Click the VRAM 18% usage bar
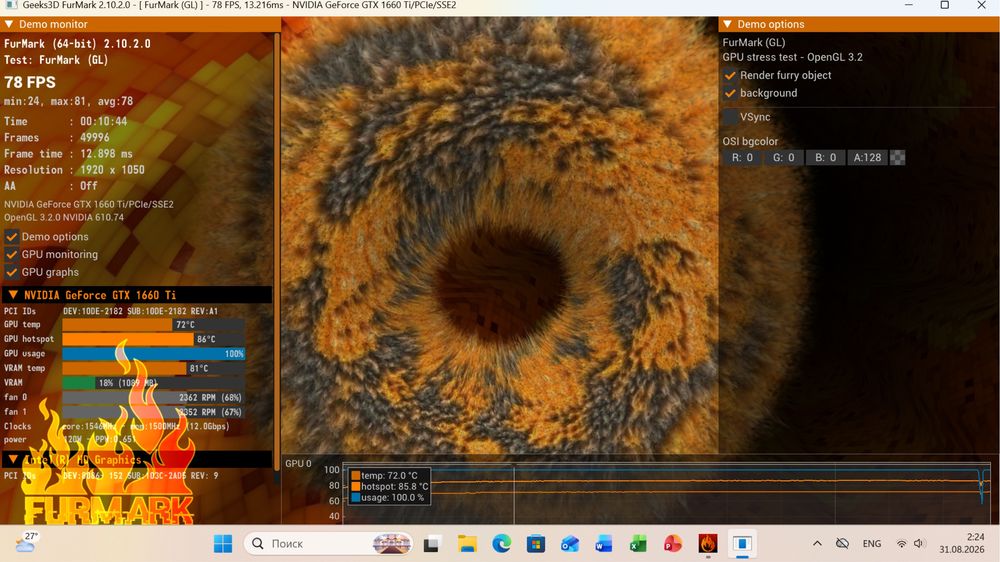 coord(154,383)
